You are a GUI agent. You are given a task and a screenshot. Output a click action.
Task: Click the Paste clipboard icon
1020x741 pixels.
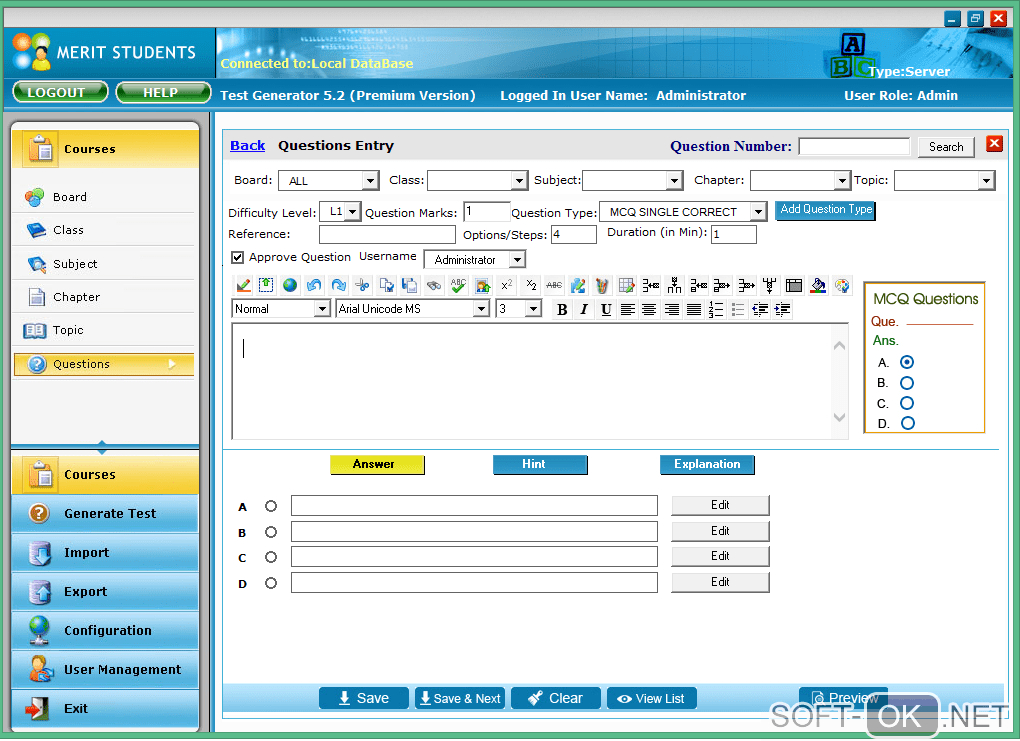tap(410, 286)
